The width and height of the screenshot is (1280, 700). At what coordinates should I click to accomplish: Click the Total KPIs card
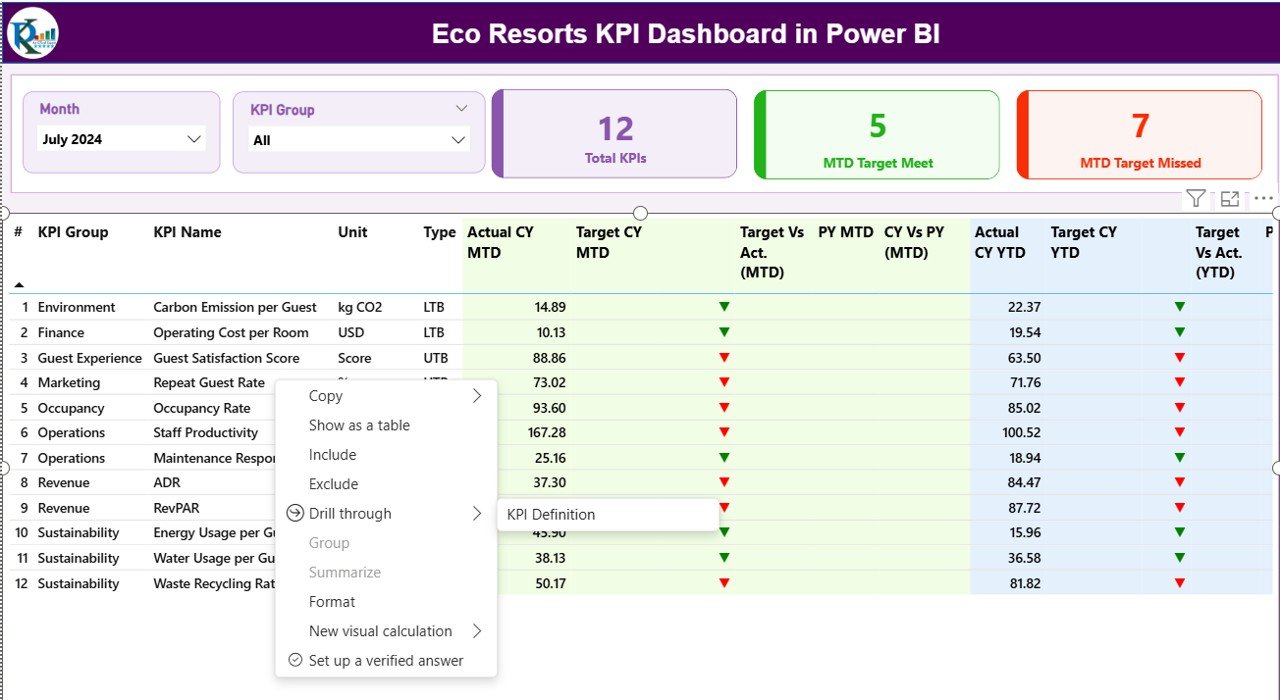pyautogui.click(x=615, y=135)
